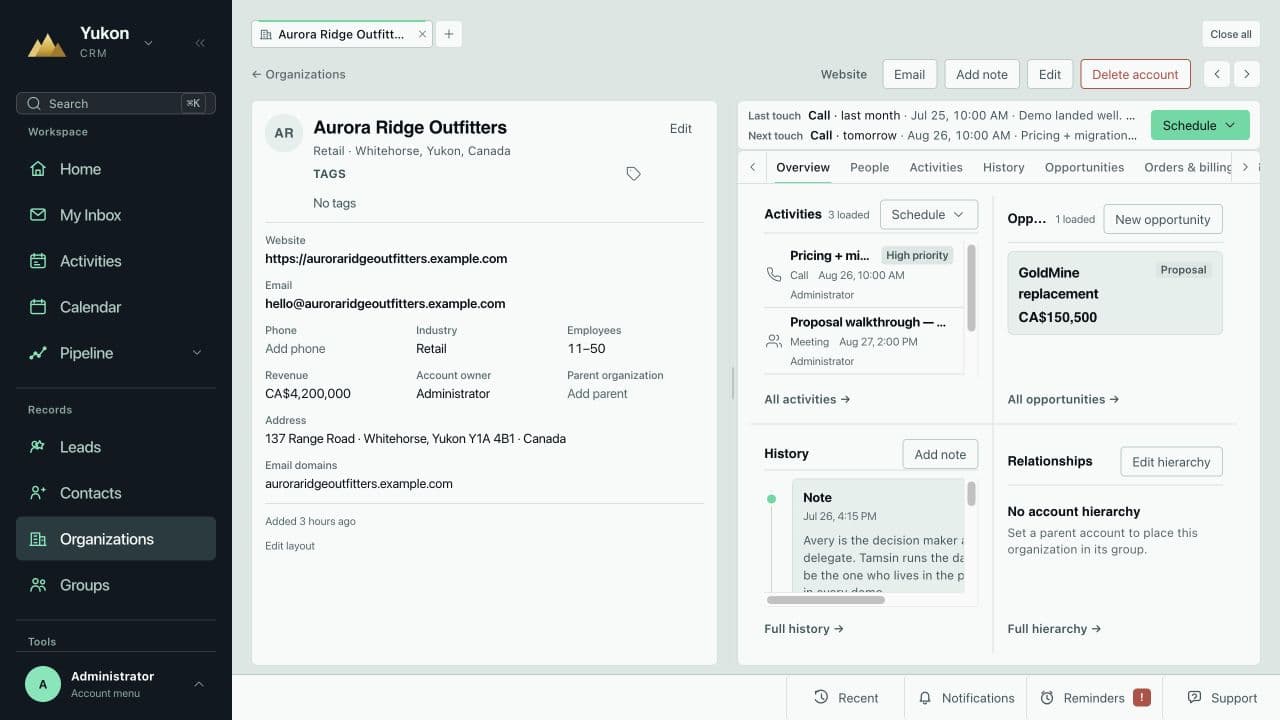
Task: Click Close all tabs button
Action: coord(1230,34)
